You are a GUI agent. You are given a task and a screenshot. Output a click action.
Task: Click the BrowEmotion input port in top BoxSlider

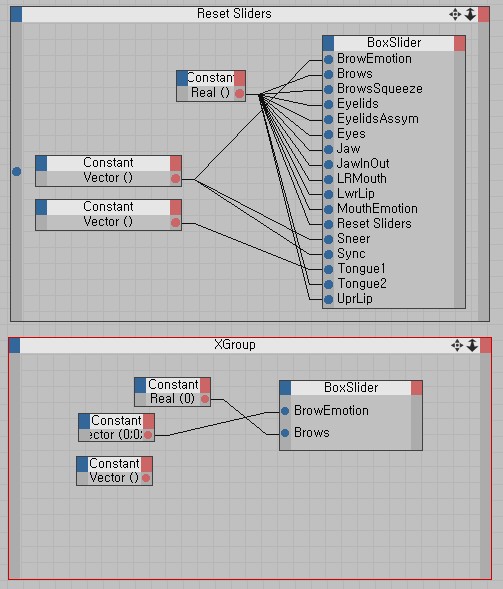328,59
